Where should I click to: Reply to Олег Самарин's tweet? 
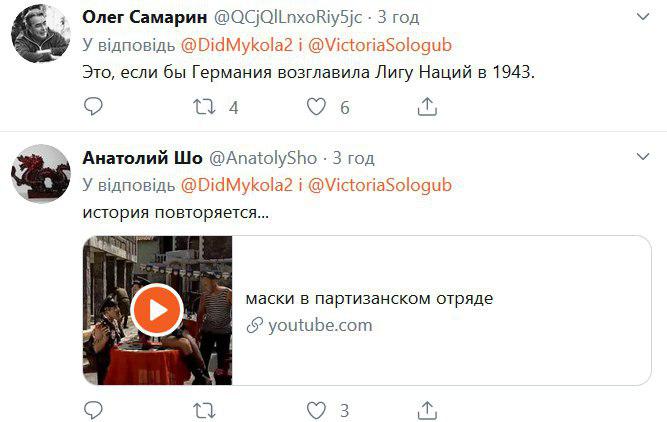pyautogui.click(x=93, y=106)
